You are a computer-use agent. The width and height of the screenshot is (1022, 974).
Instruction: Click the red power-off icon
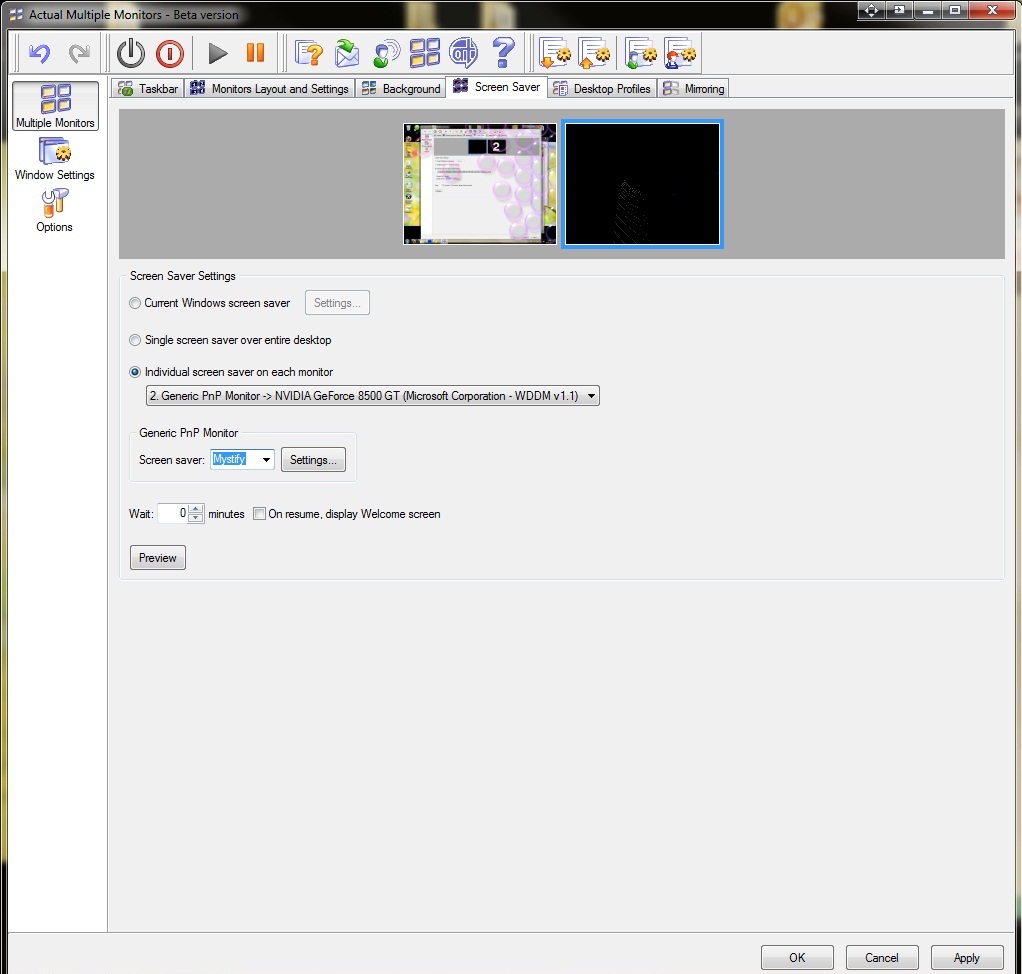170,53
